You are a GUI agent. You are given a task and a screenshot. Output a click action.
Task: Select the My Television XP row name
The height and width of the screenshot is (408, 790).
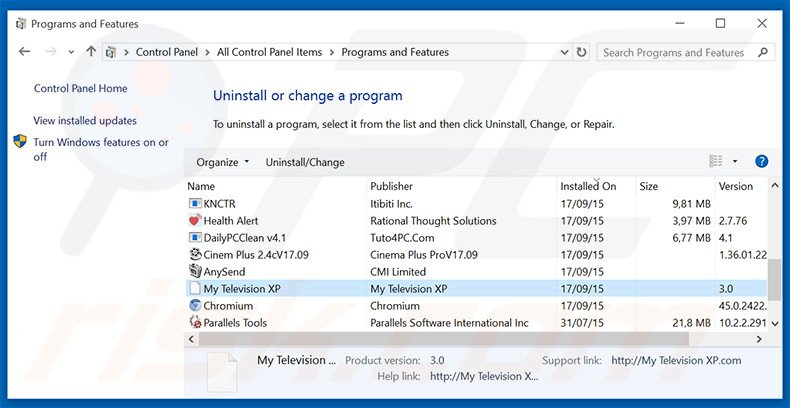coord(242,289)
